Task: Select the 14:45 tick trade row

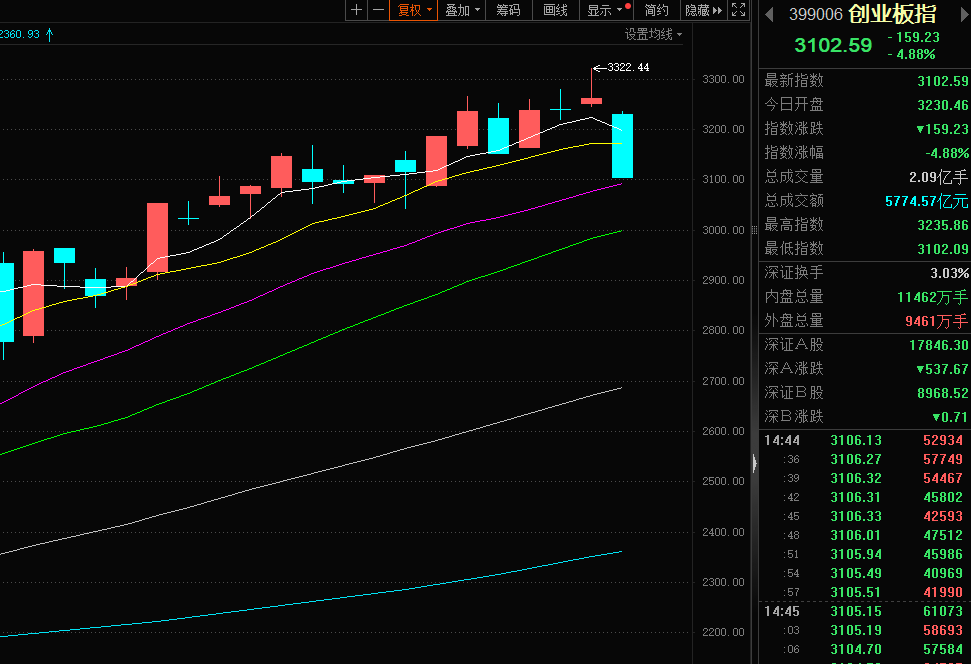Action: 865,610
